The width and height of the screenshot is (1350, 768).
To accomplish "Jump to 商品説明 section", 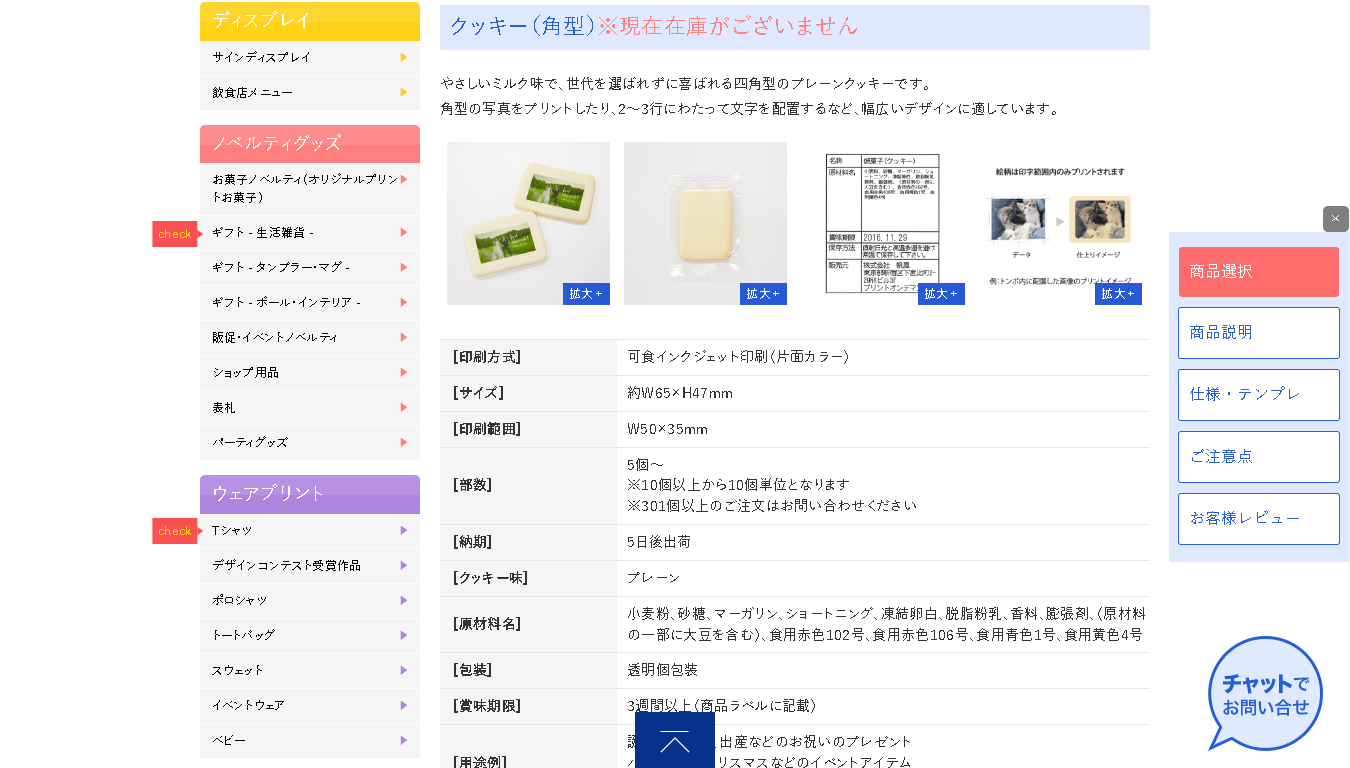I will (1259, 333).
